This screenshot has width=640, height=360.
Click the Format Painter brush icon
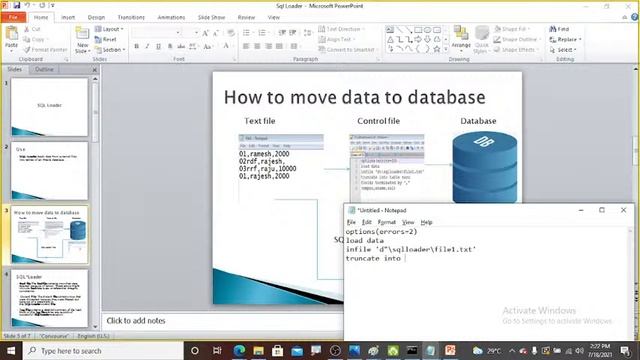[27, 49]
